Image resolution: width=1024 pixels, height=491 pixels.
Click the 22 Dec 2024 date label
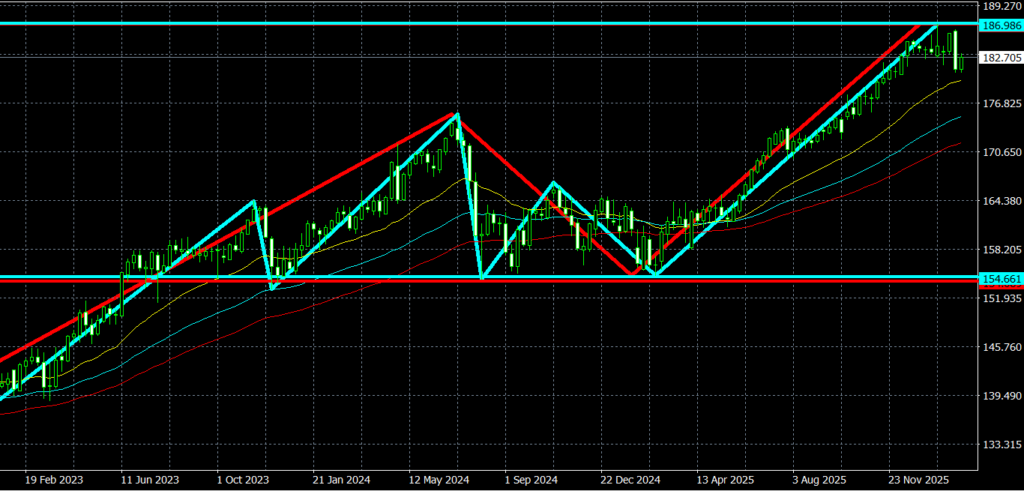631,479
